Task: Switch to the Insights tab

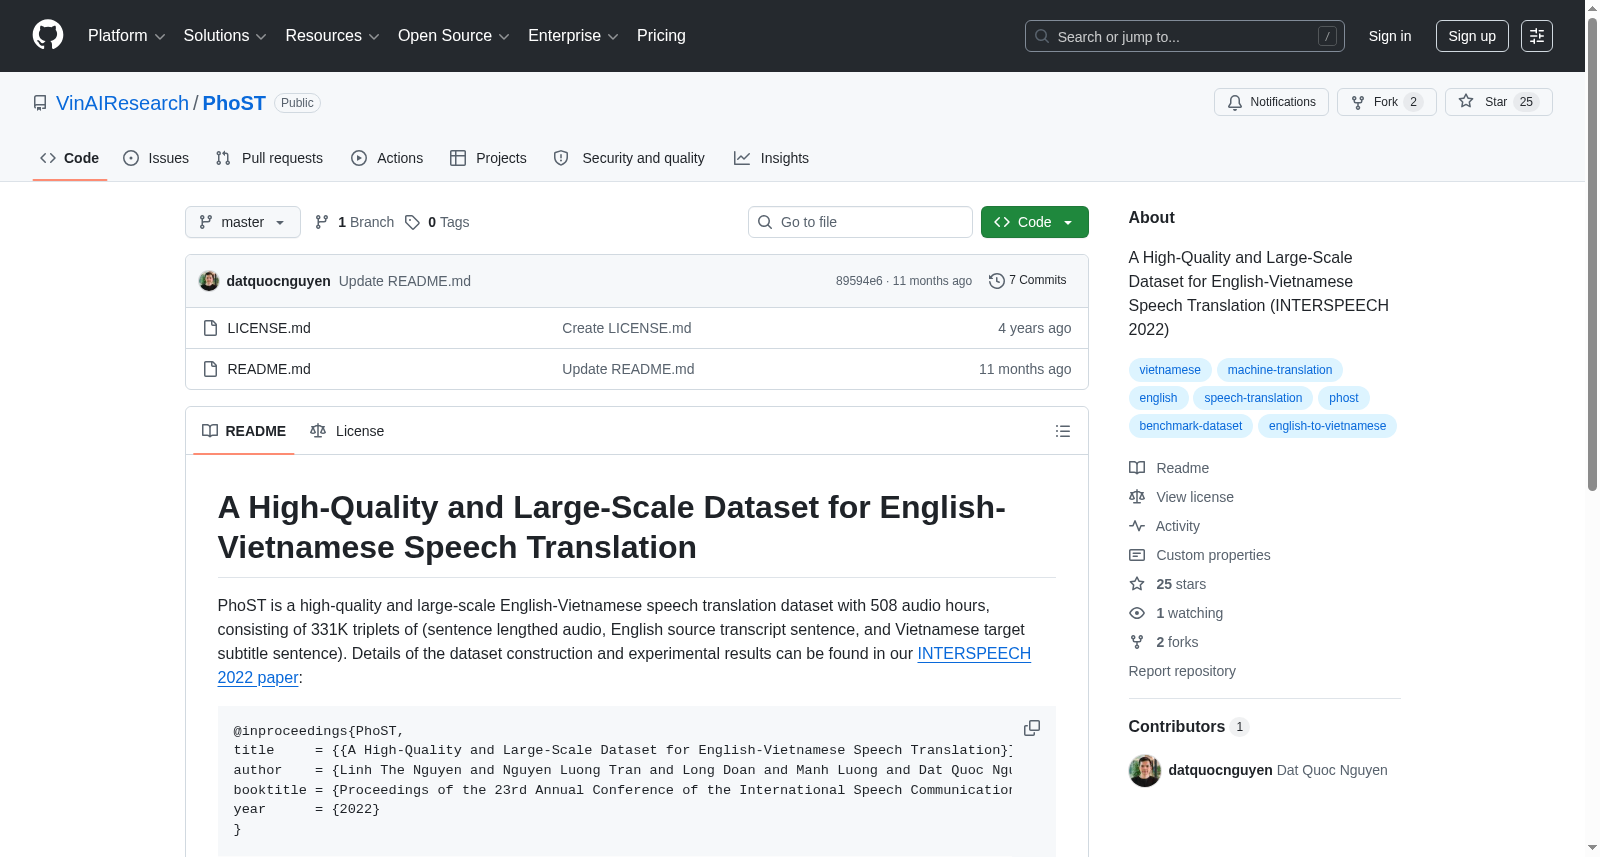Action: tap(771, 158)
